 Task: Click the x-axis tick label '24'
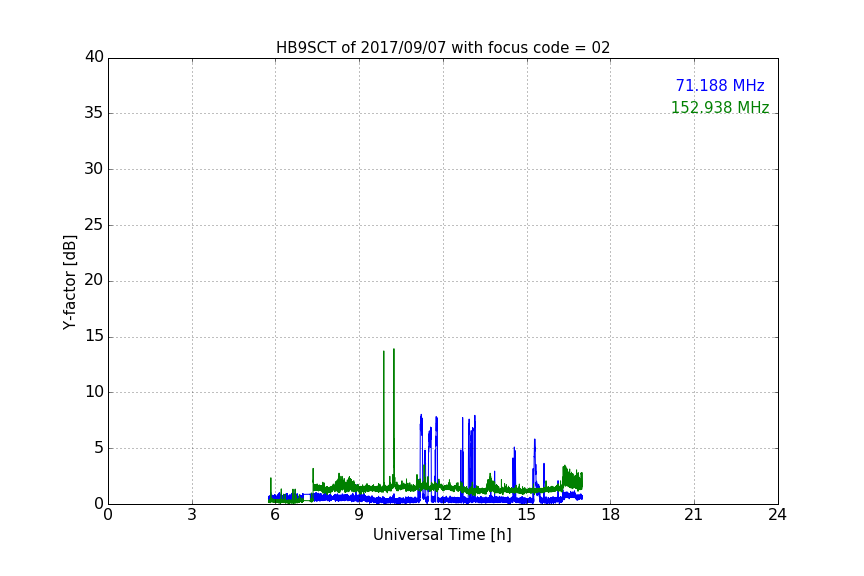[777, 515]
